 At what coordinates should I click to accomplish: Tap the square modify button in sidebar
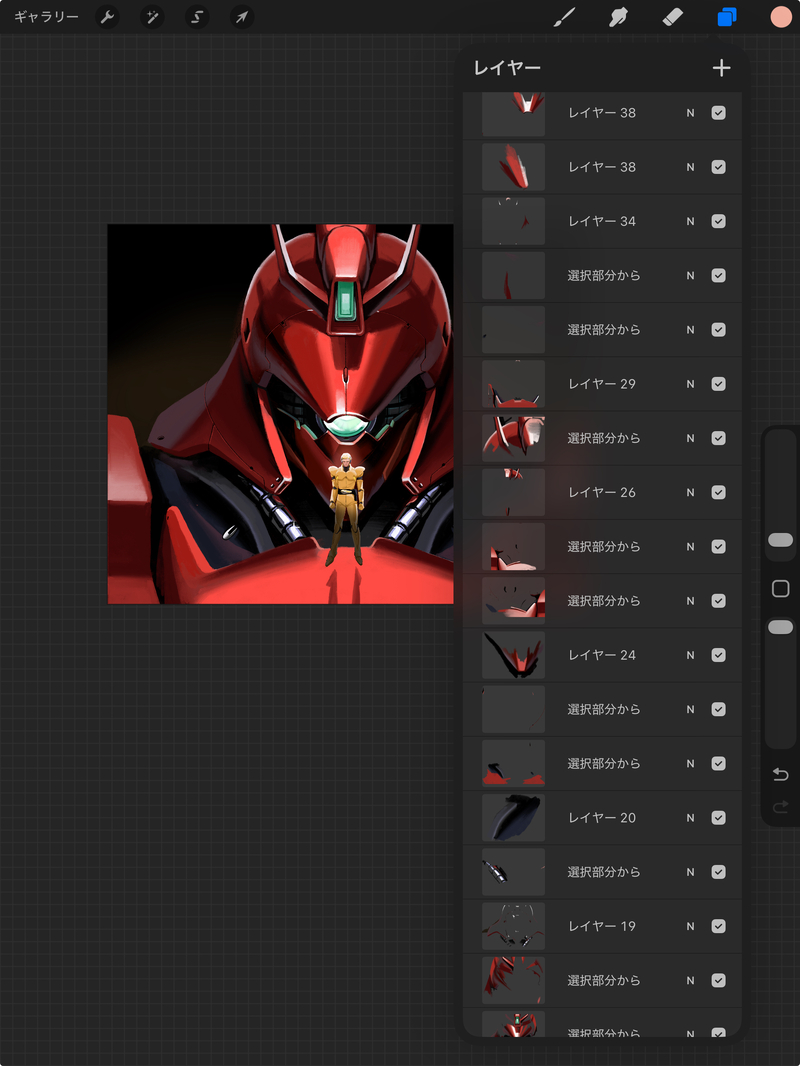pos(780,589)
